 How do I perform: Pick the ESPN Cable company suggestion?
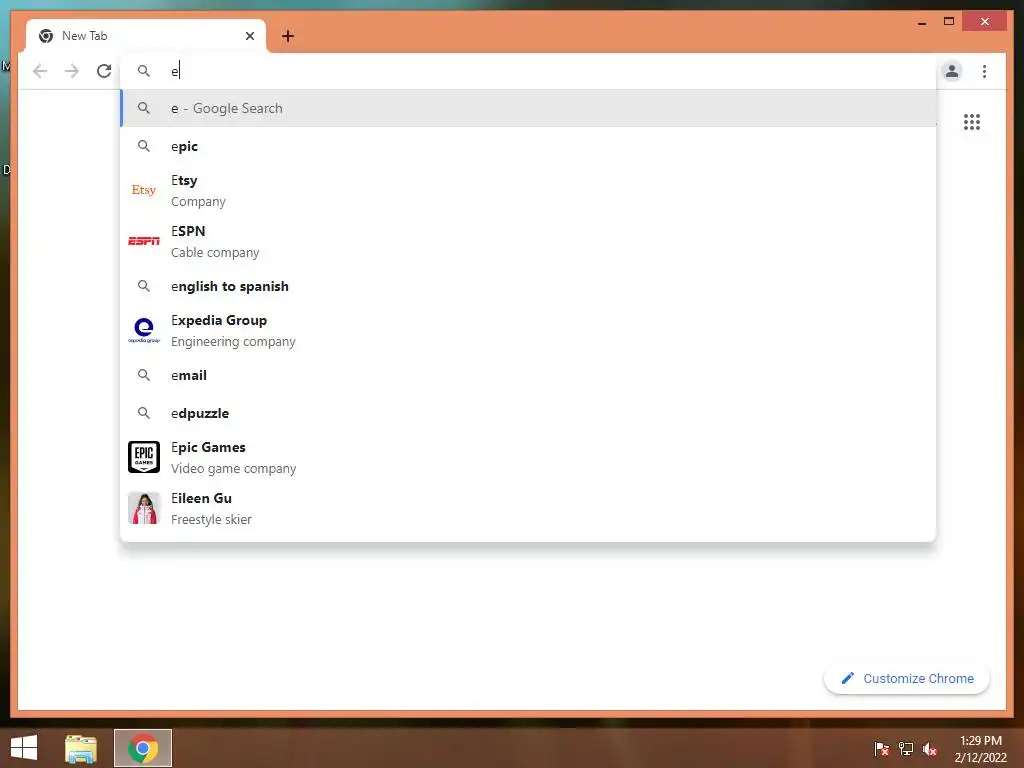(x=528, y=241)
